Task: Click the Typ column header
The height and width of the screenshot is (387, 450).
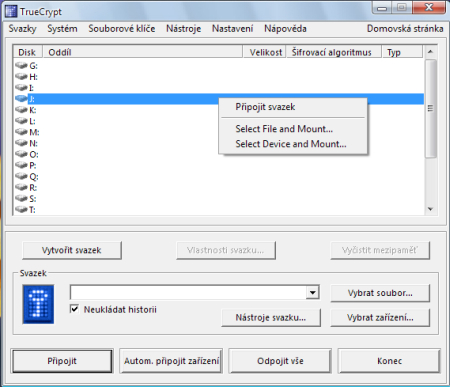Action: 402,52
